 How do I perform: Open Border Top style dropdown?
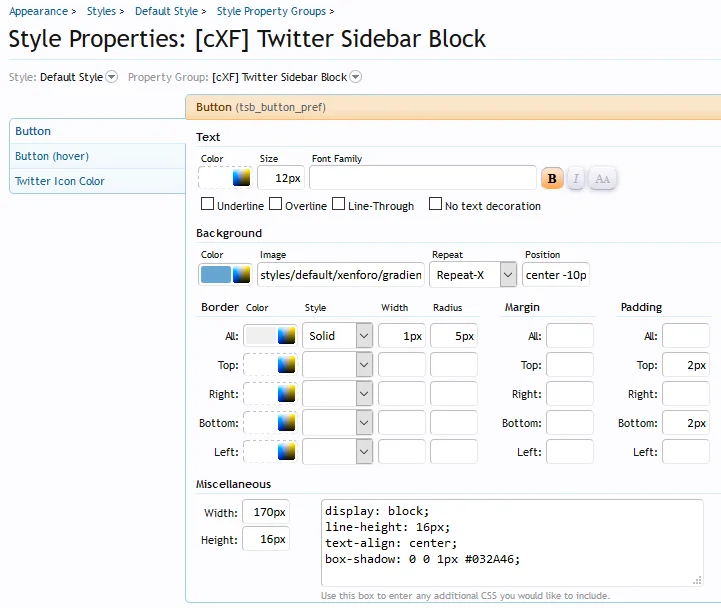338,365
